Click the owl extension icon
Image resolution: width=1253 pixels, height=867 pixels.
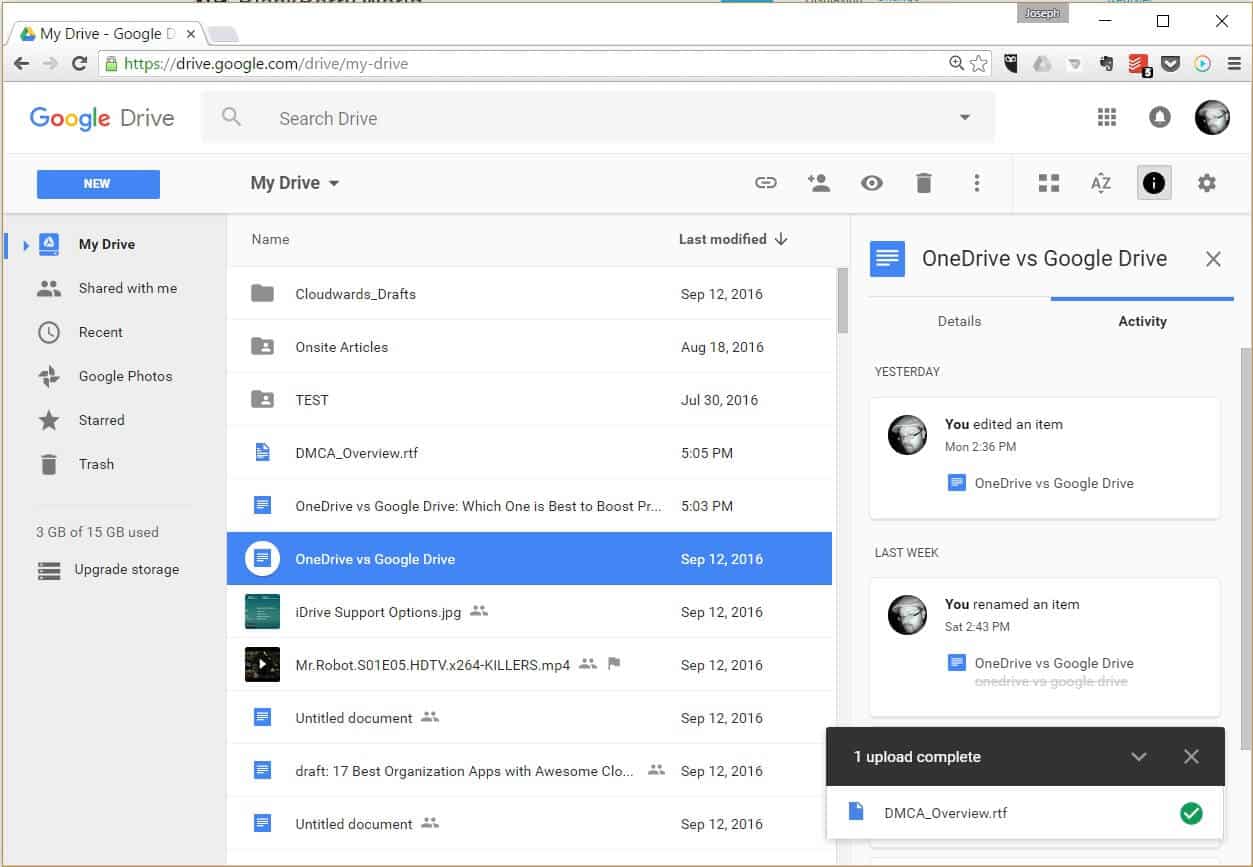click(x=1011, y=63)
